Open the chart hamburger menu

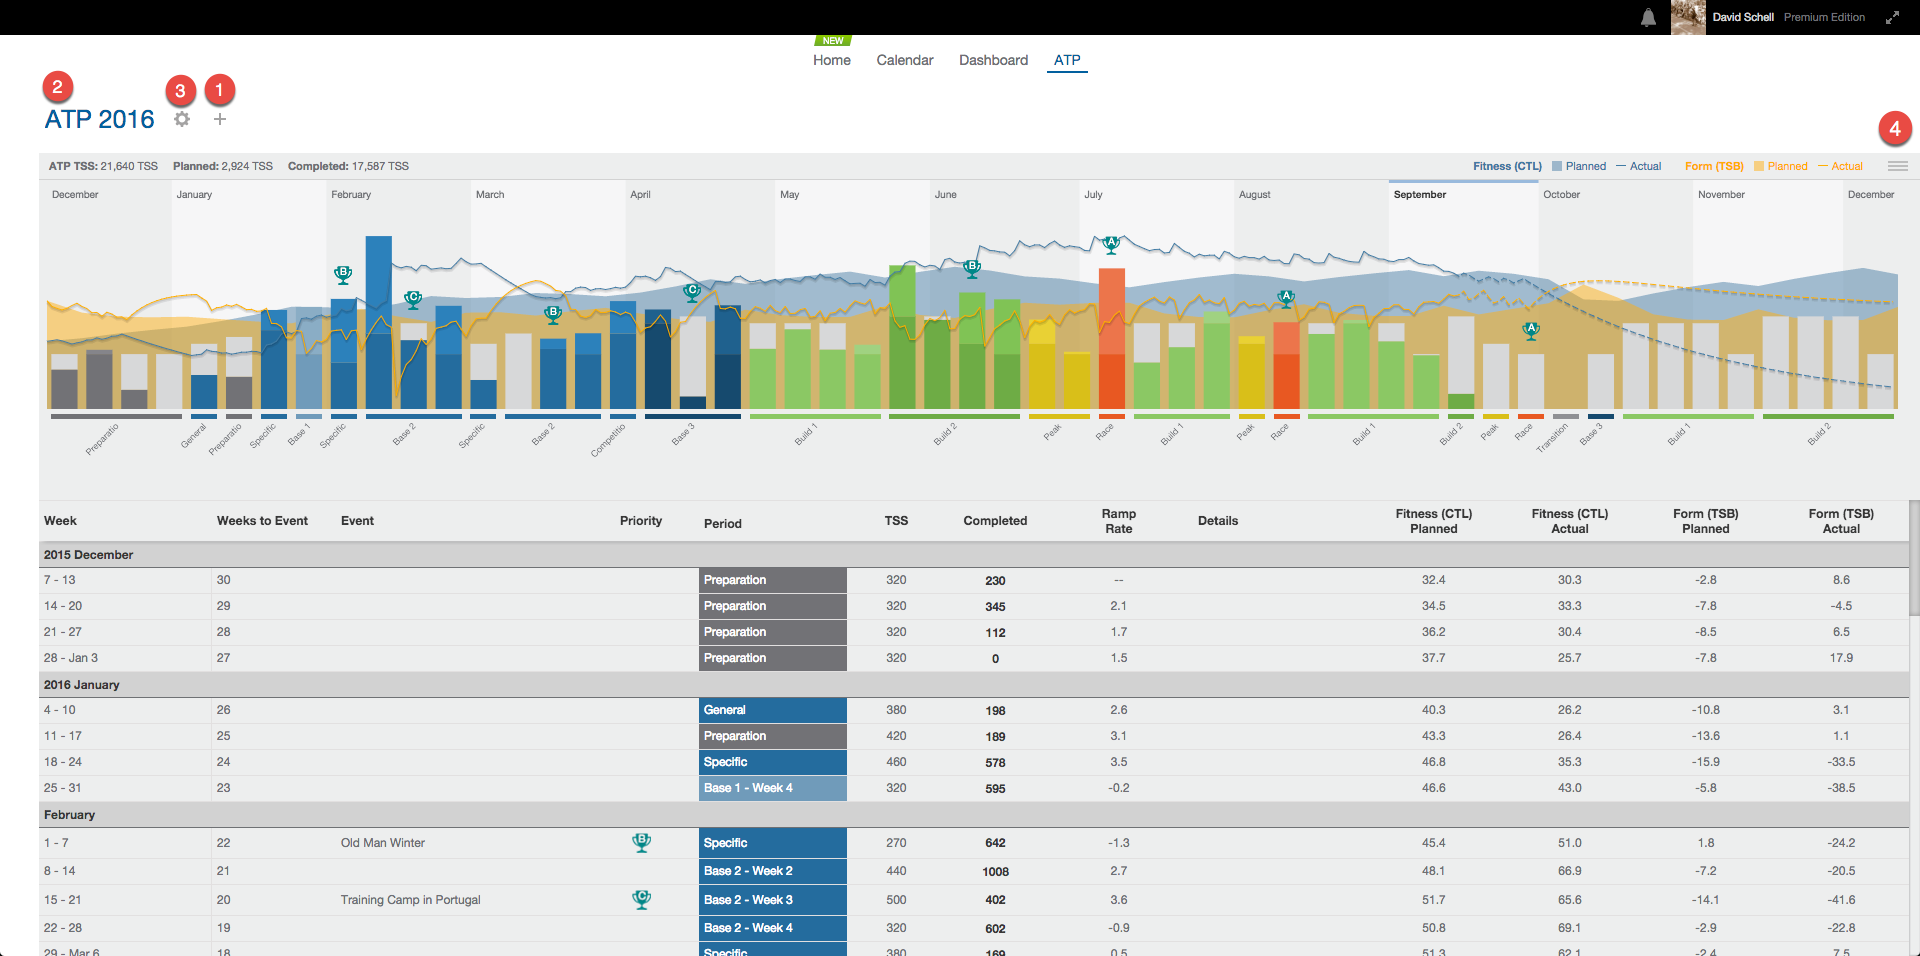click(x=1898, y=166)
